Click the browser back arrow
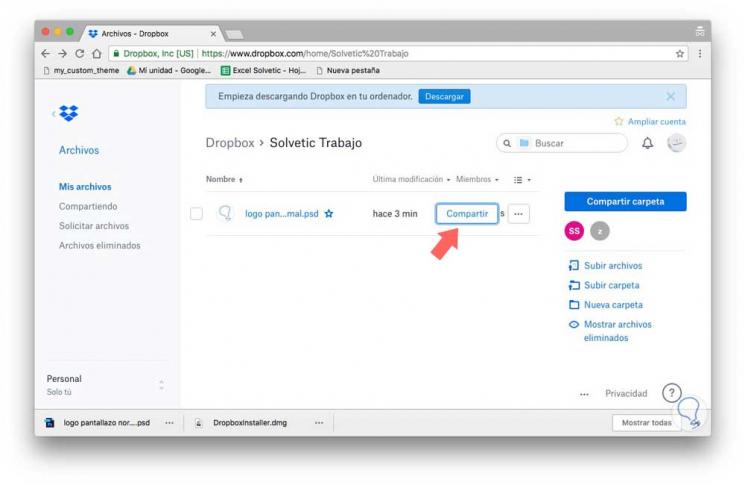 coord(46,54)
